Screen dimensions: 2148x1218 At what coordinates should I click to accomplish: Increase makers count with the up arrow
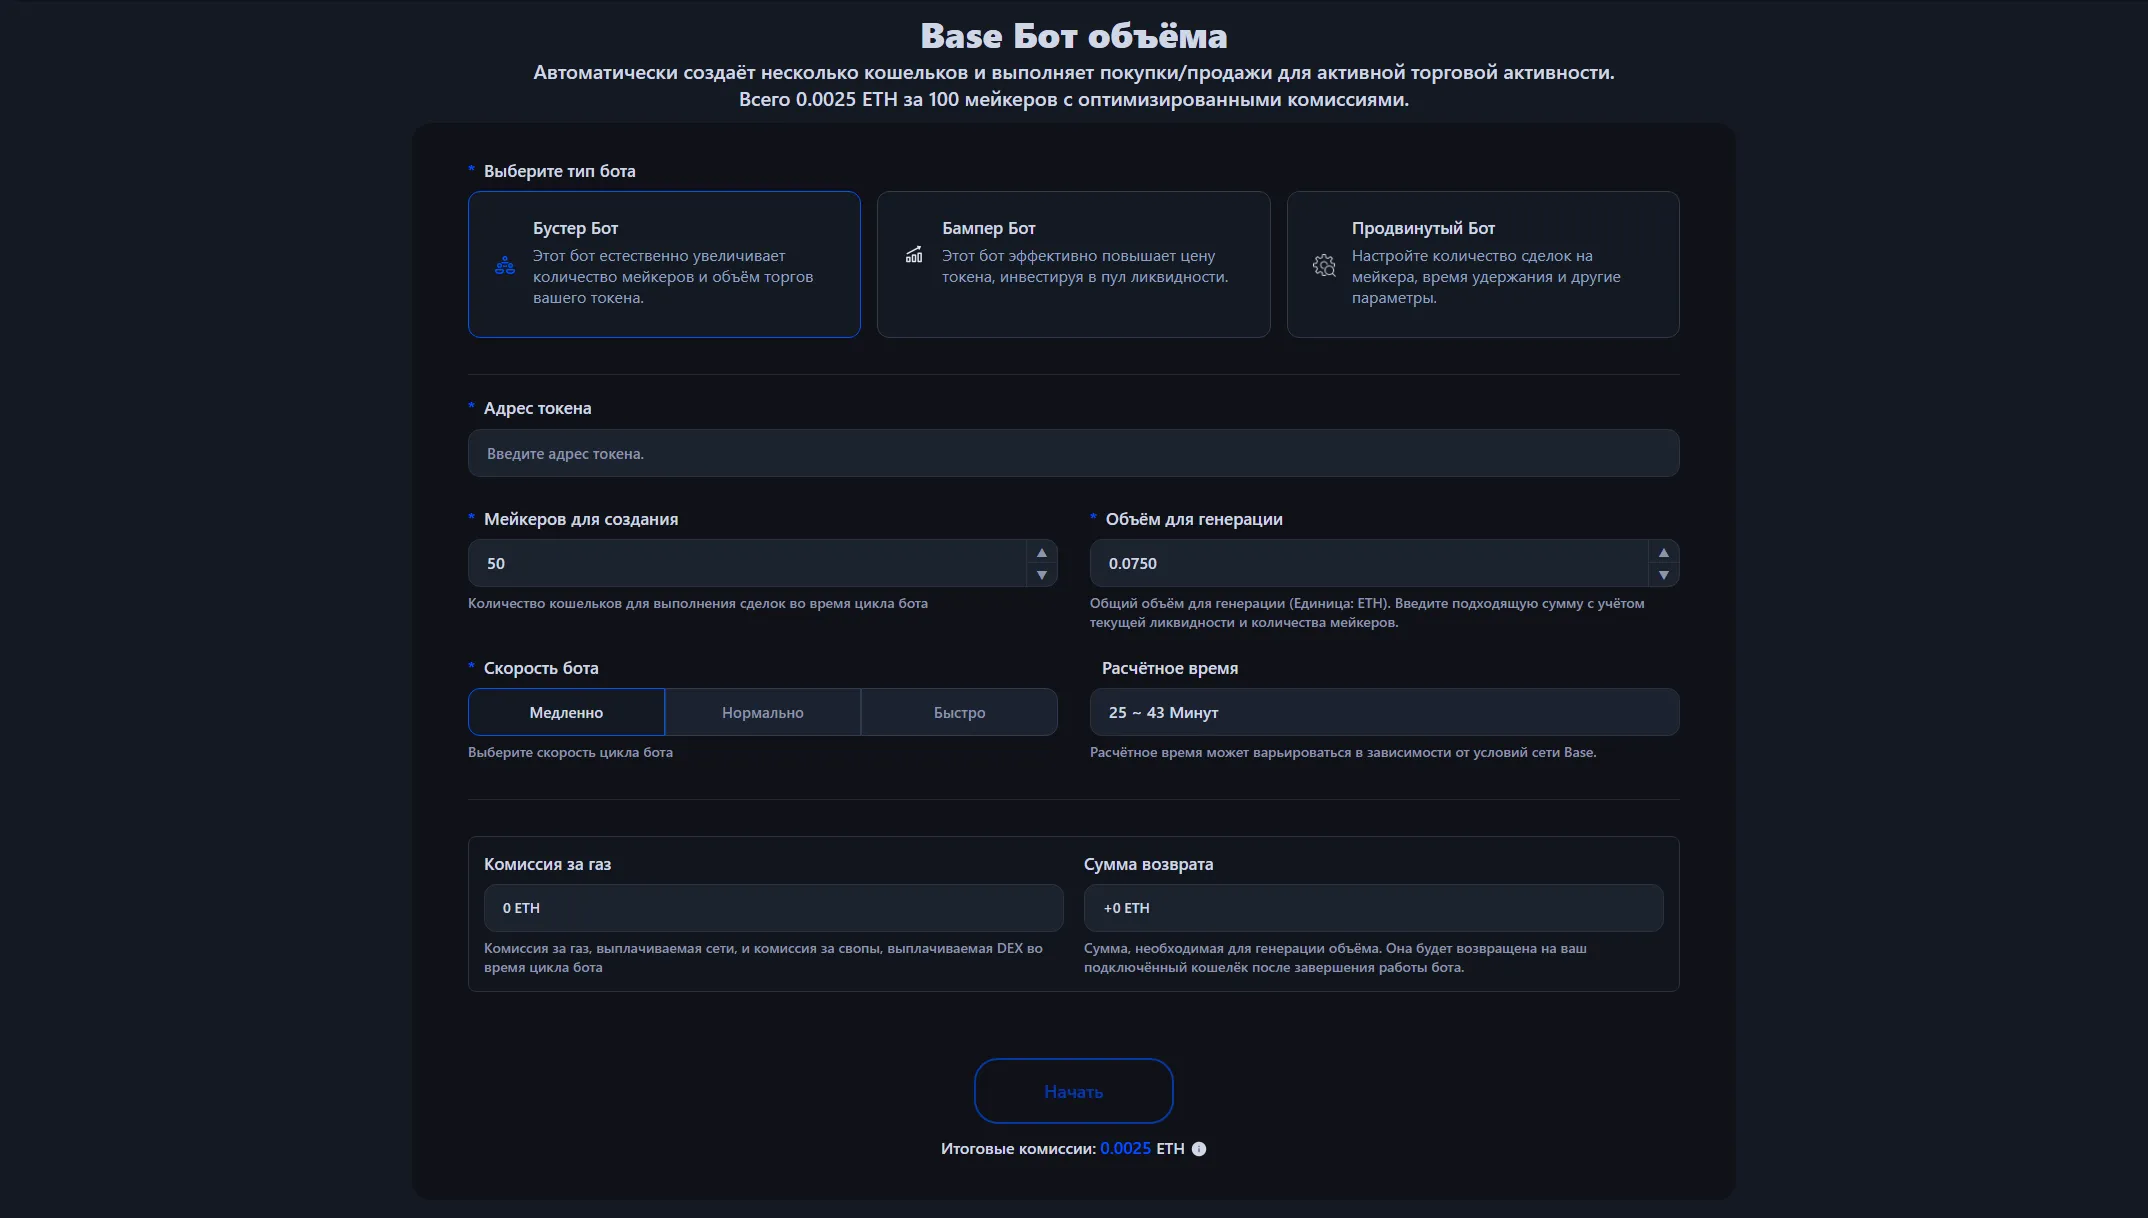point(1041,553)
